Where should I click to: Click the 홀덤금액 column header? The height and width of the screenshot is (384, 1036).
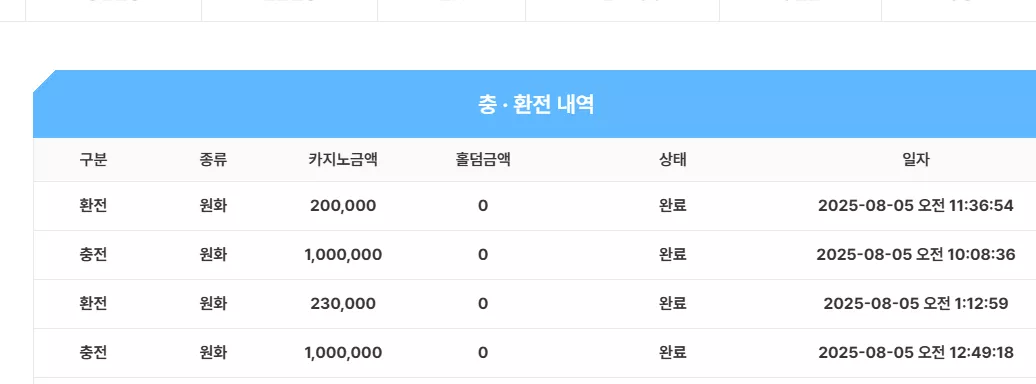[x=483, y=159]
